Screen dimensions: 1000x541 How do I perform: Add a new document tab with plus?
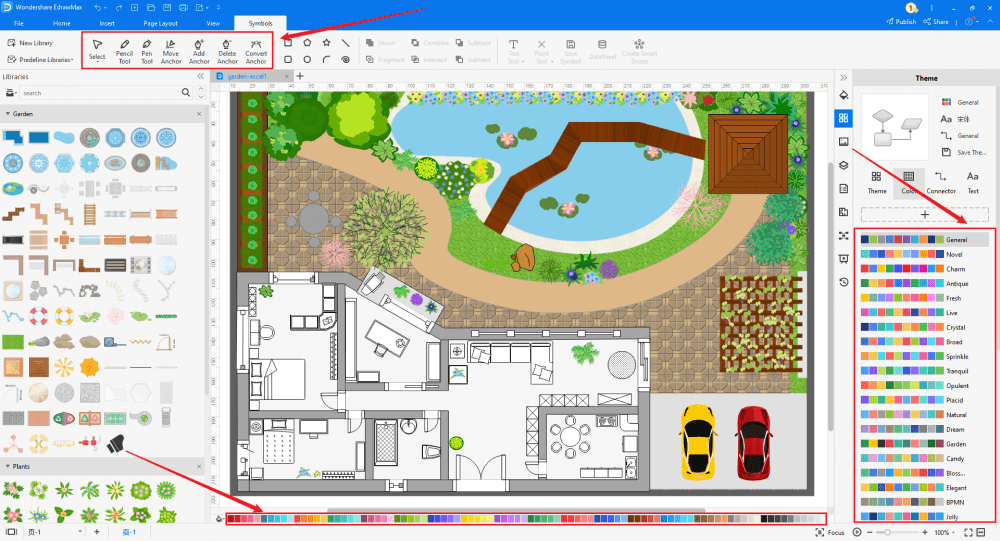[300, 76]
